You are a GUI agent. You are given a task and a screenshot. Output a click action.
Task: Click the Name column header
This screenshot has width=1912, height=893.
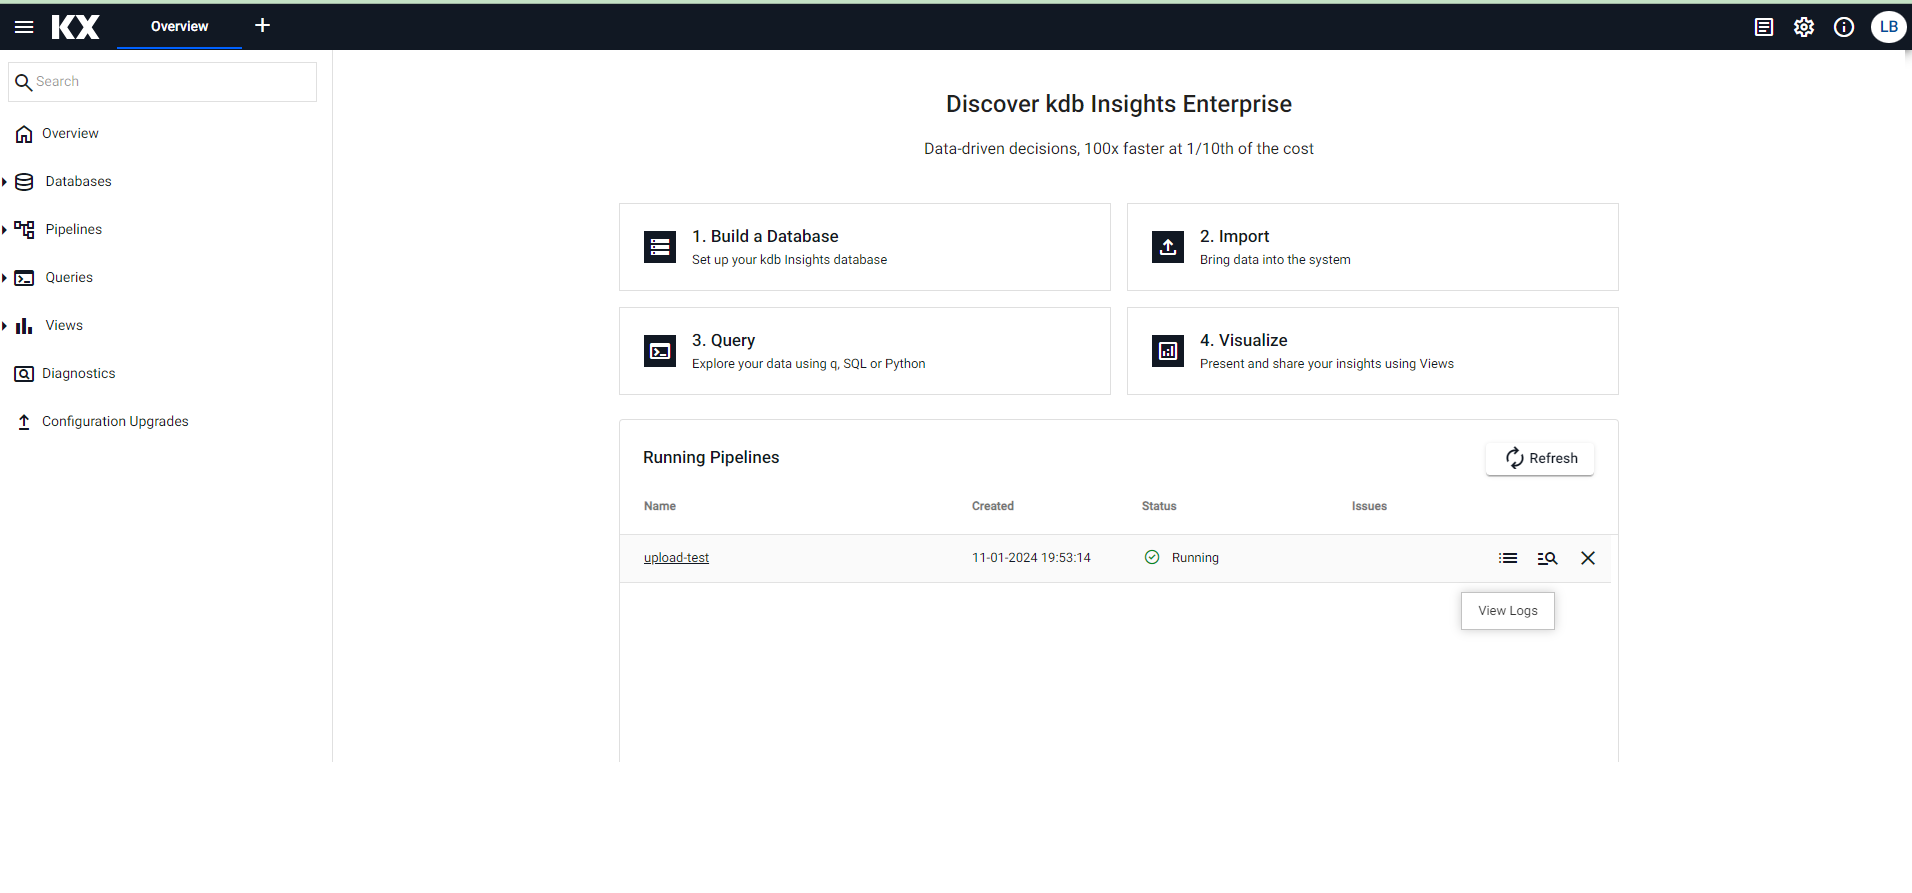click(660, 506)
